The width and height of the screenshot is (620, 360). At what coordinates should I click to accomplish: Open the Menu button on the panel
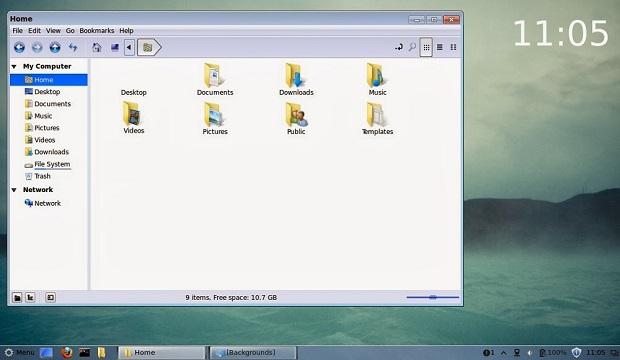tap(20, 352)
